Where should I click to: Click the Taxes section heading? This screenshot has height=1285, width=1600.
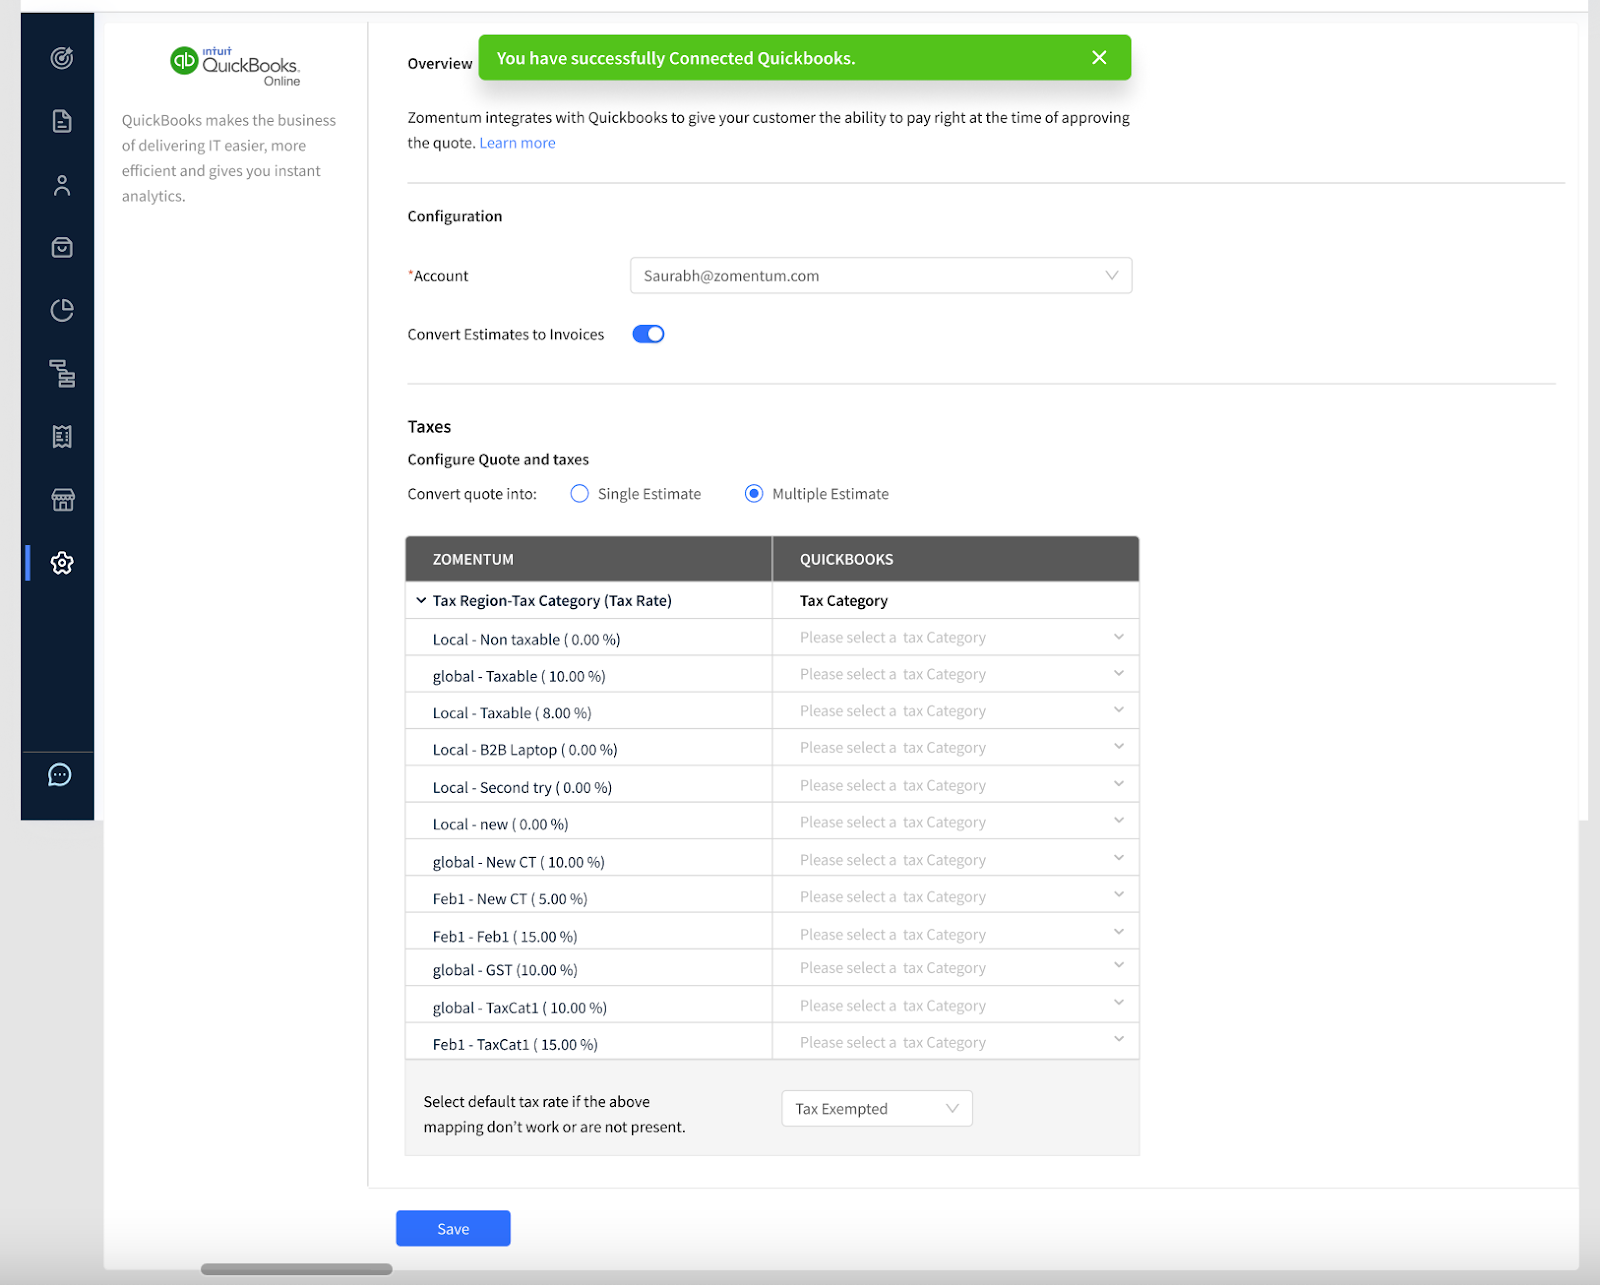point(429,426)
